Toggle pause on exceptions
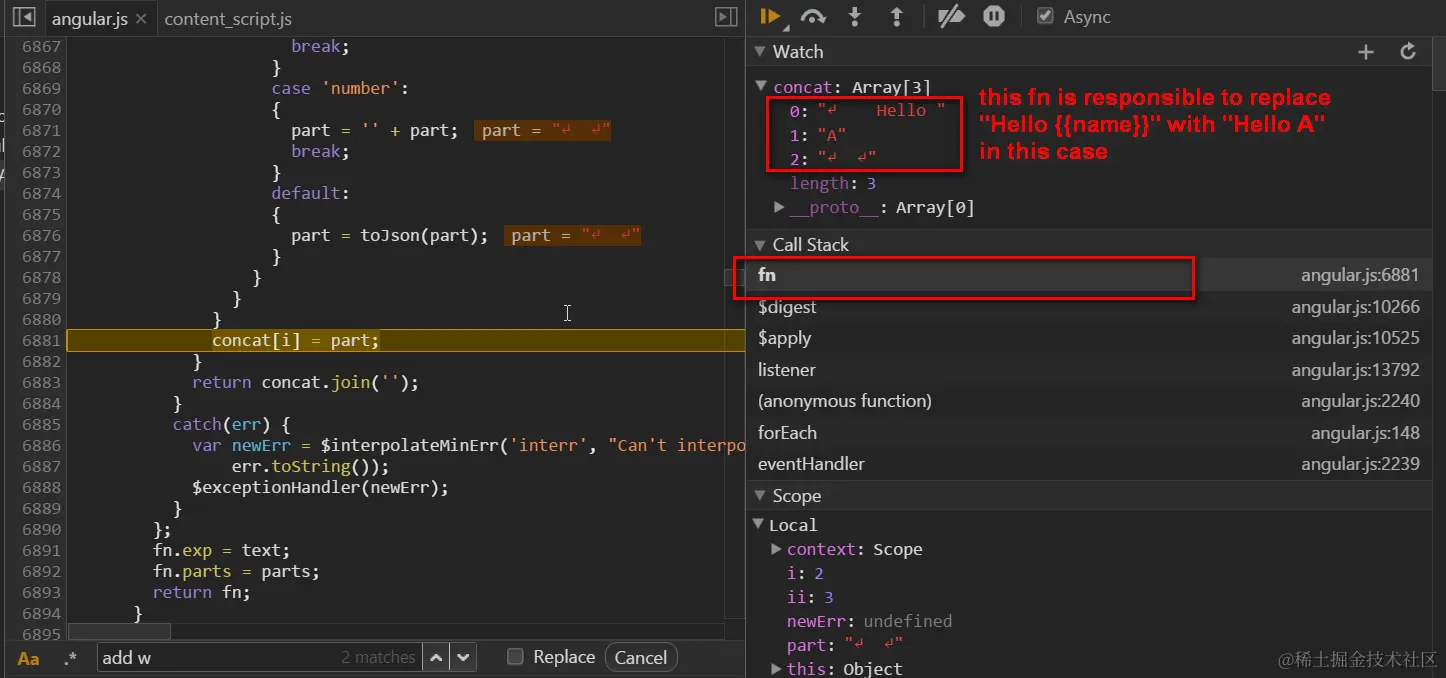Viewport: 1446px width, 678px height. [x=993, y=16]
